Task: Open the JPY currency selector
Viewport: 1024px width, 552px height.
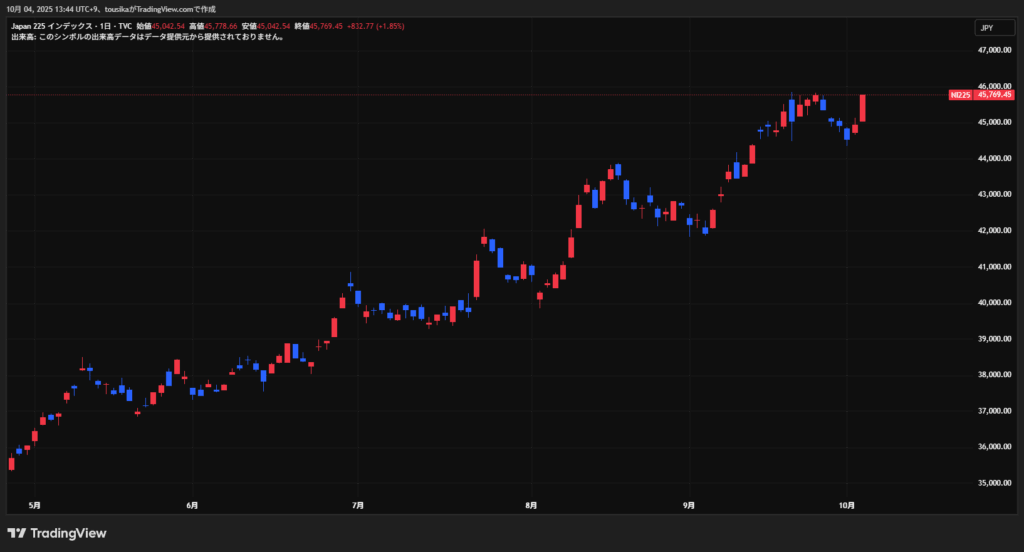Action: pyautogui.click(x=994, y=28)
